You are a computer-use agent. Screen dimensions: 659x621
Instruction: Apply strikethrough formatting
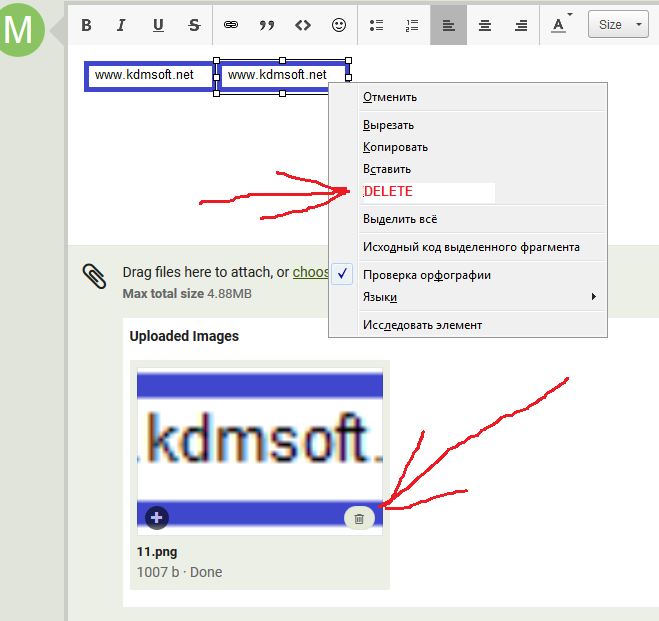194,25
